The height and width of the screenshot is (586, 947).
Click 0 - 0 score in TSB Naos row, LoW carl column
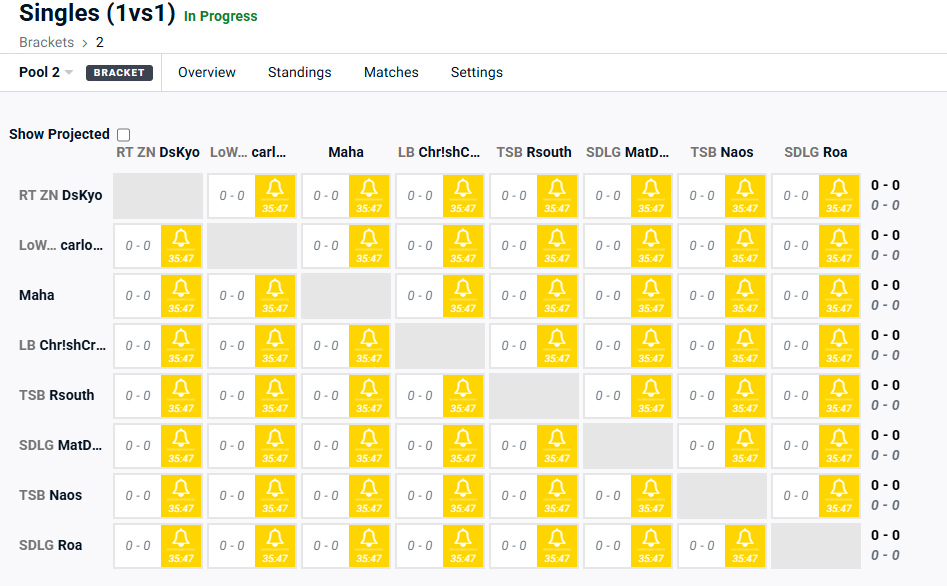232,497
